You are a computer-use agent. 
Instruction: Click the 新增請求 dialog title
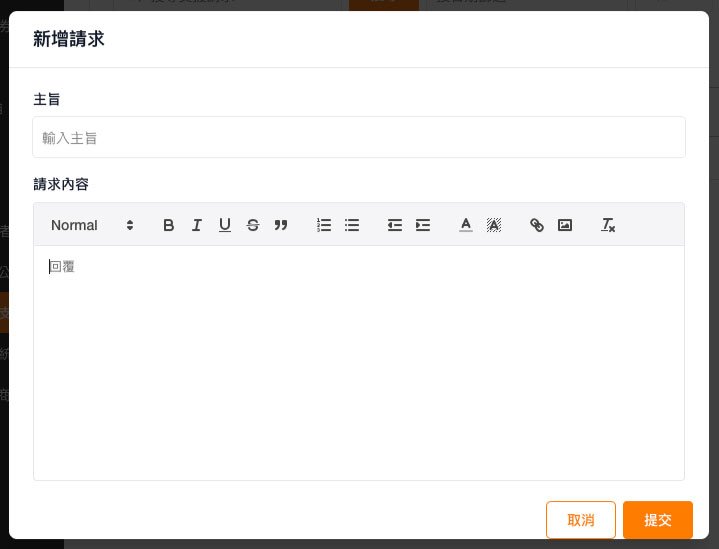pos(69,40)
